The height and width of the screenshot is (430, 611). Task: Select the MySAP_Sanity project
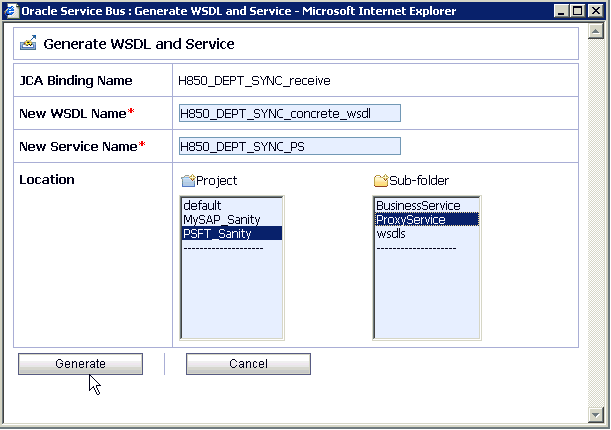pos(232,219)
